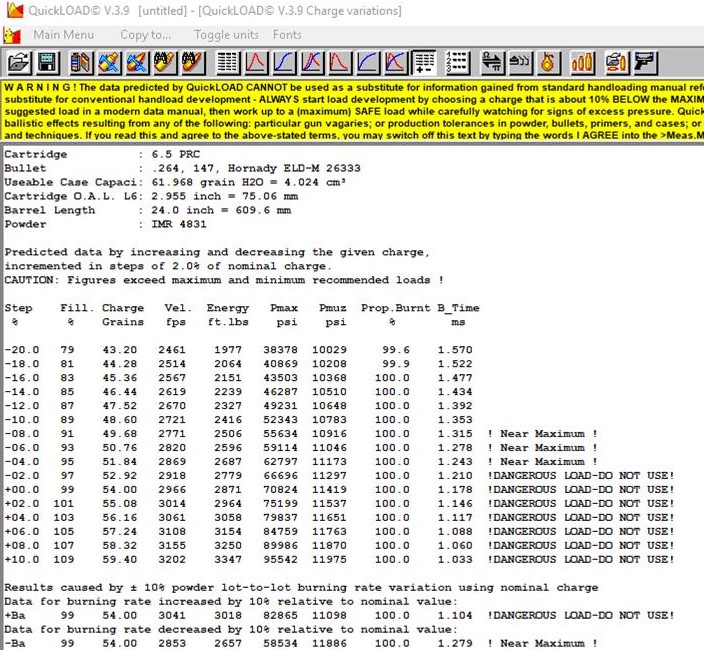Click the barrel length 24.0 inch value
Viewport: 704px width, 650px height.
(x=182, y=210)
